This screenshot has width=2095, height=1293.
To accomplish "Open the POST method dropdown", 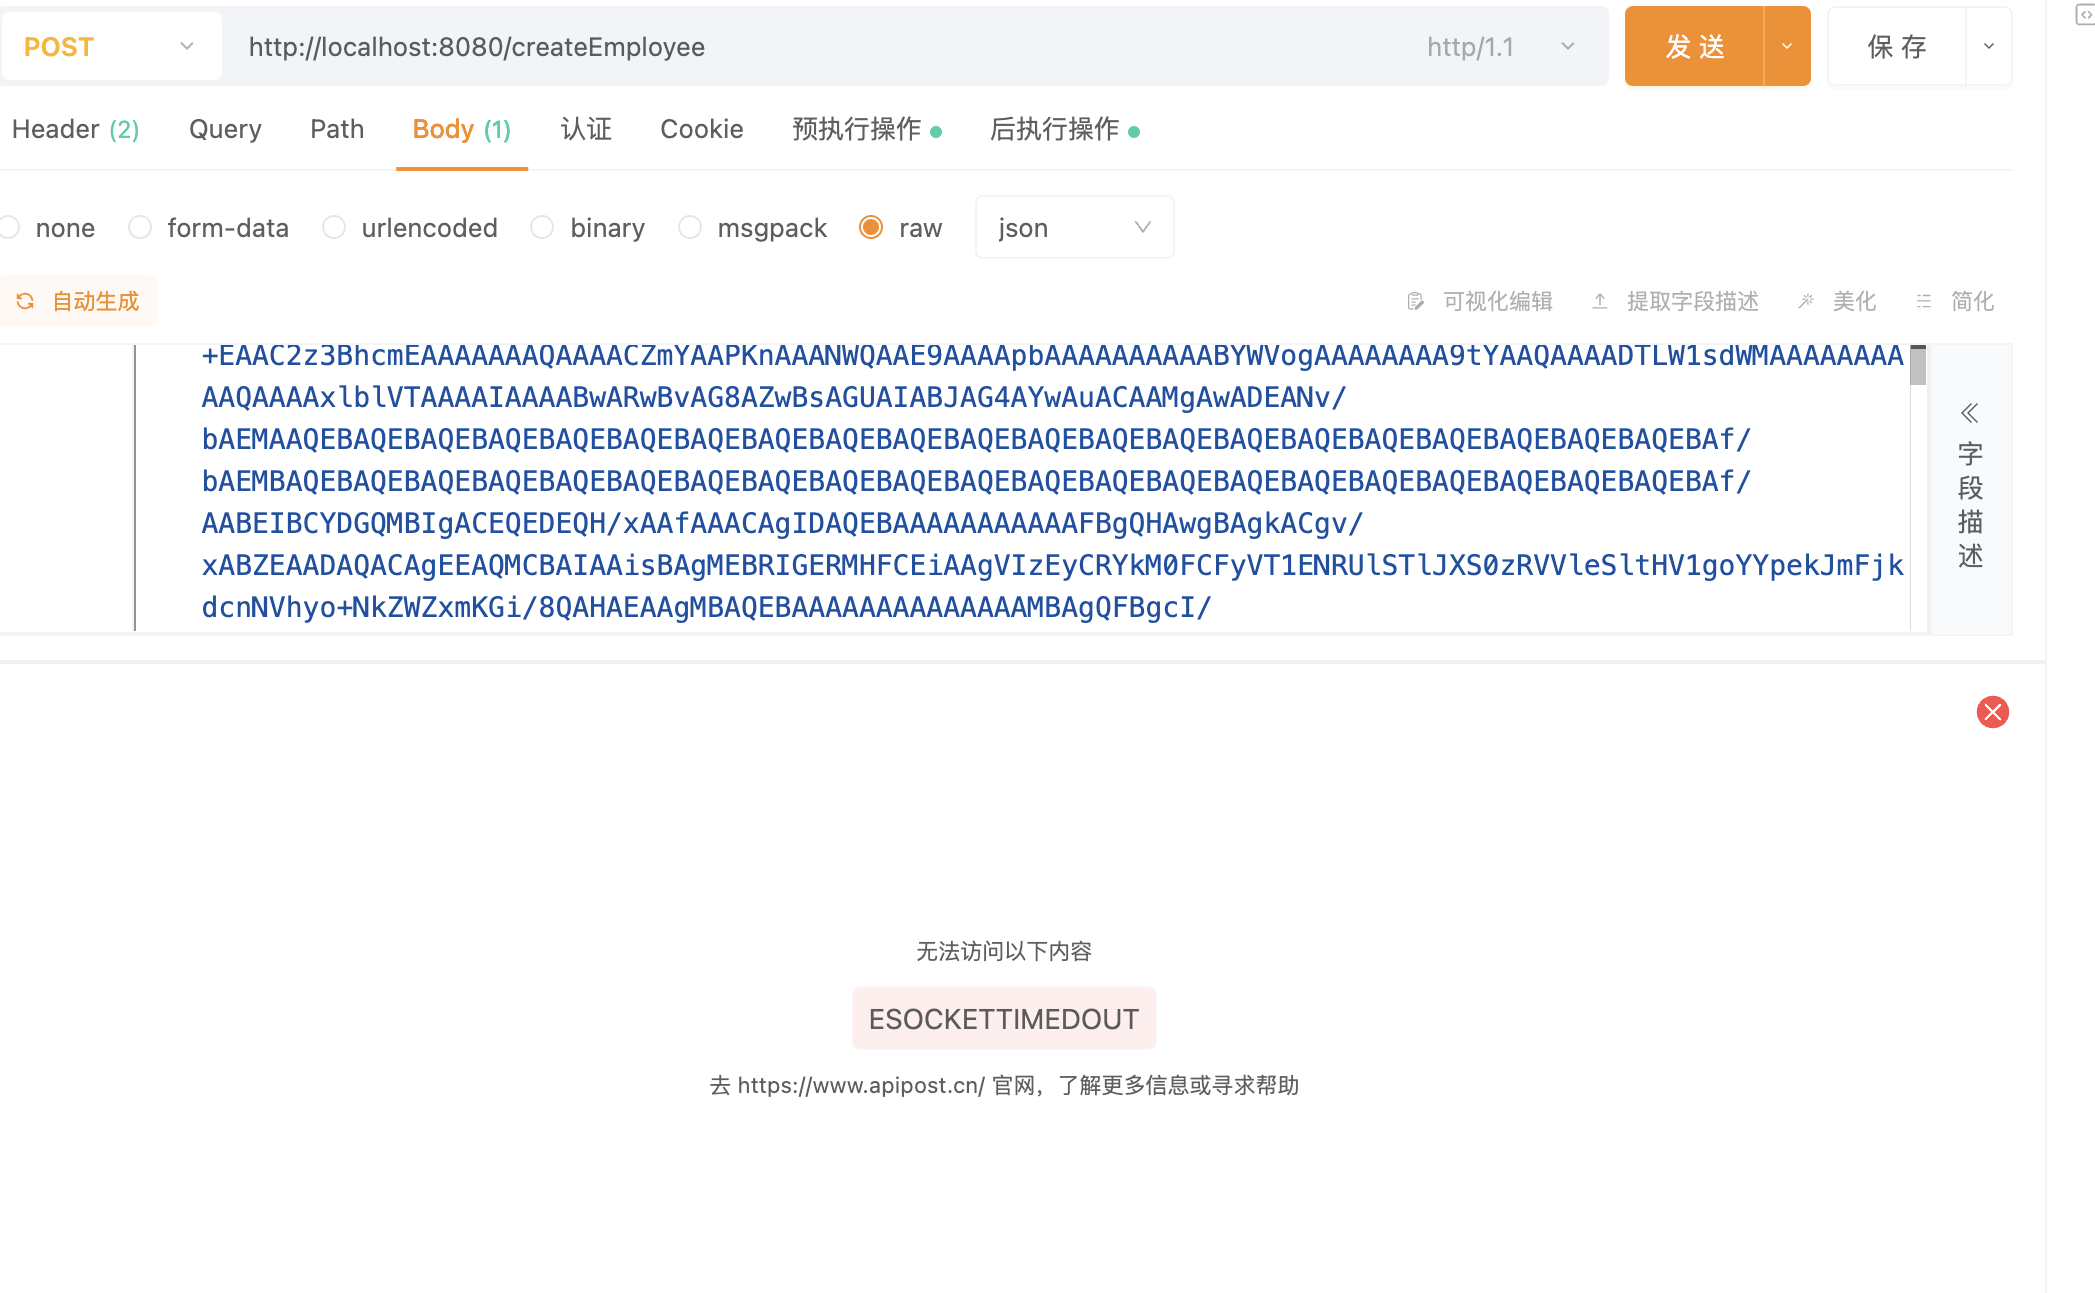I will (111, 46).
